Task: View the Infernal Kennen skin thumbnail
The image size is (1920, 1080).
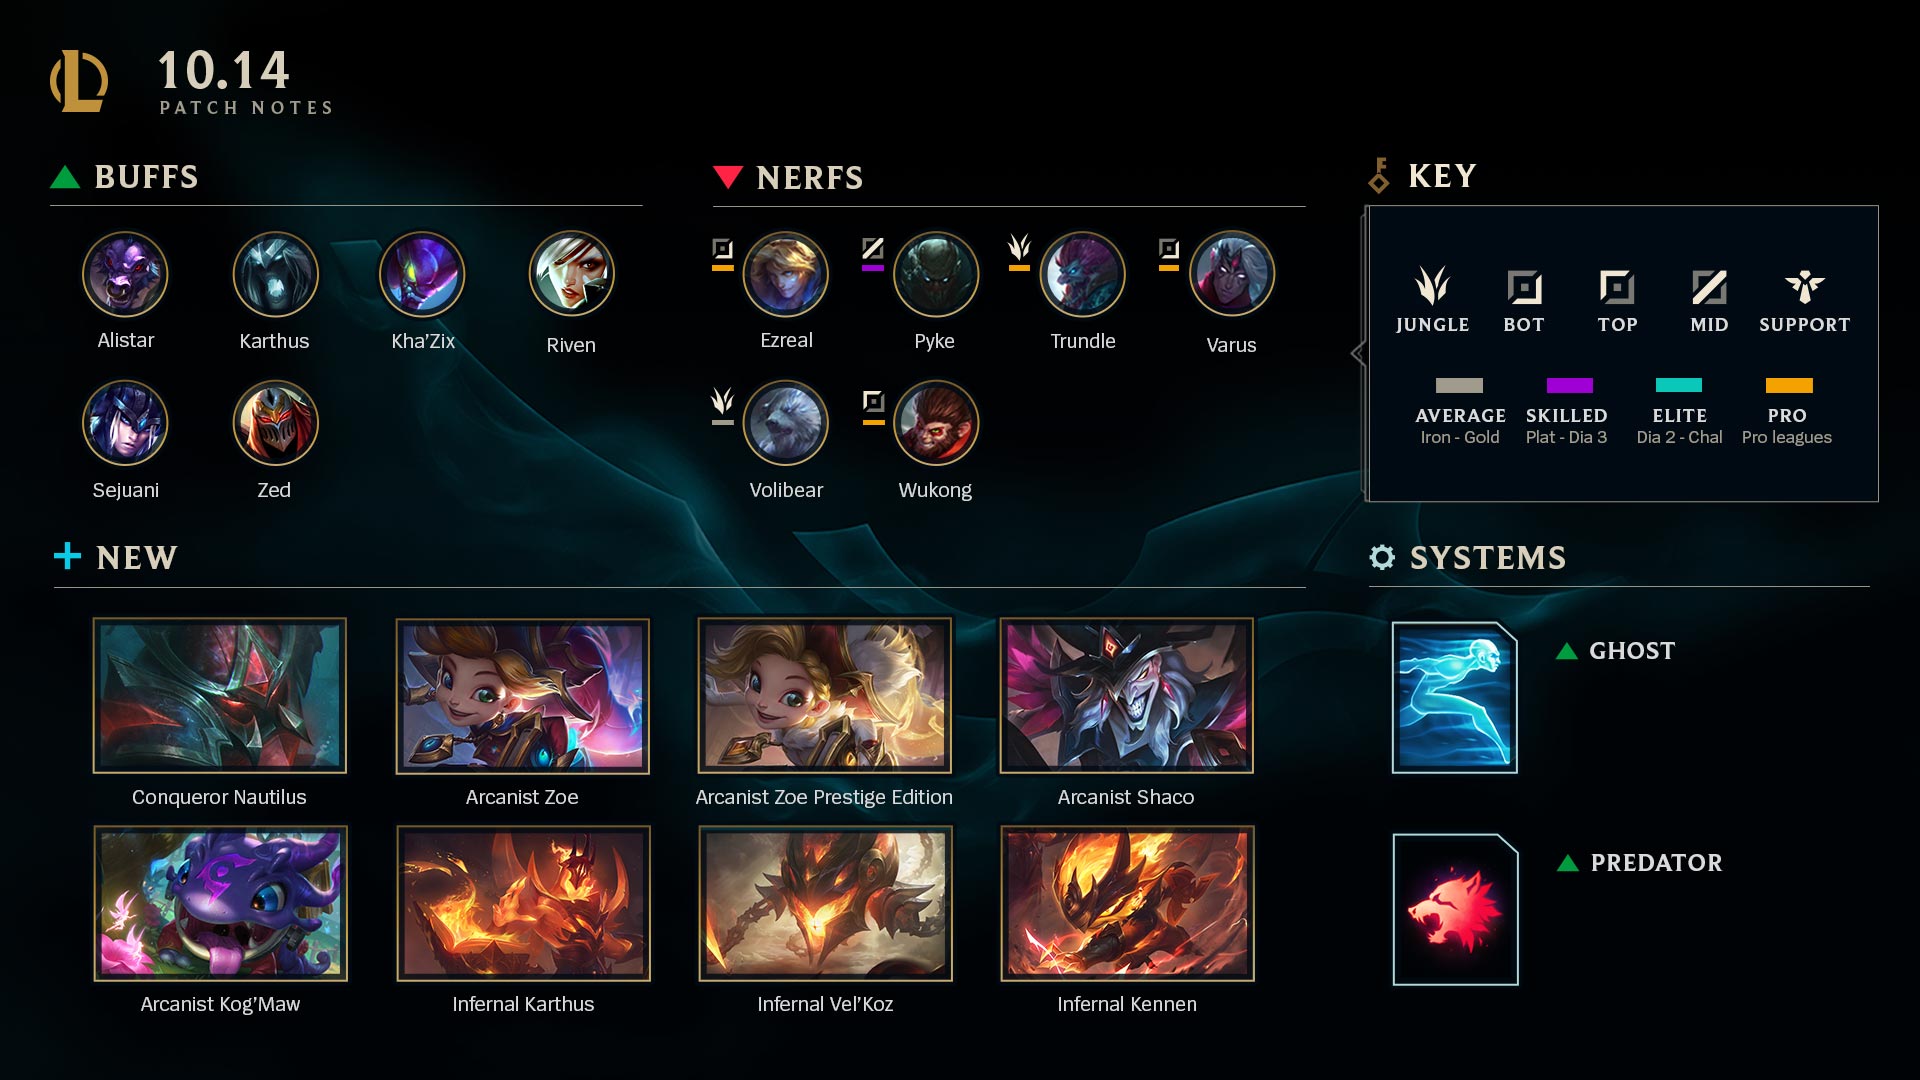Action: pos(1127,903)
